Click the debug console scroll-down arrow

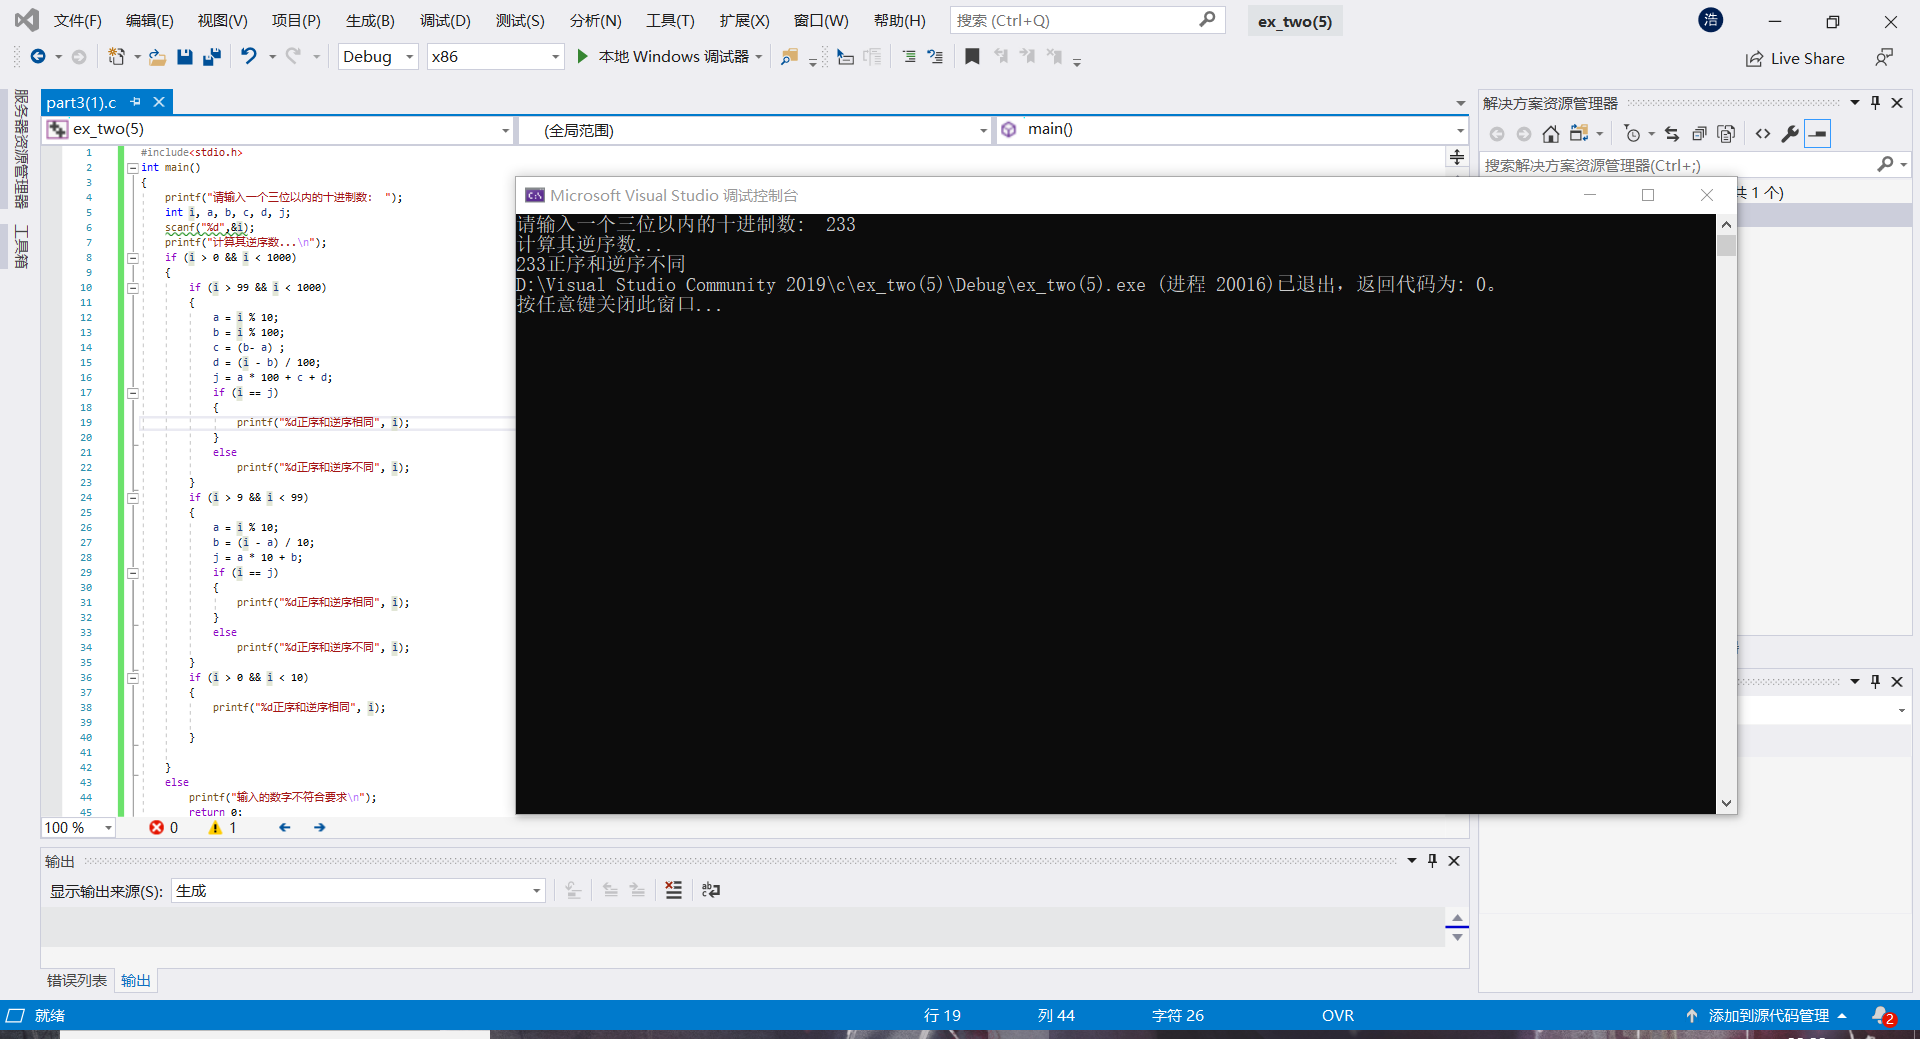[1726, 803]
